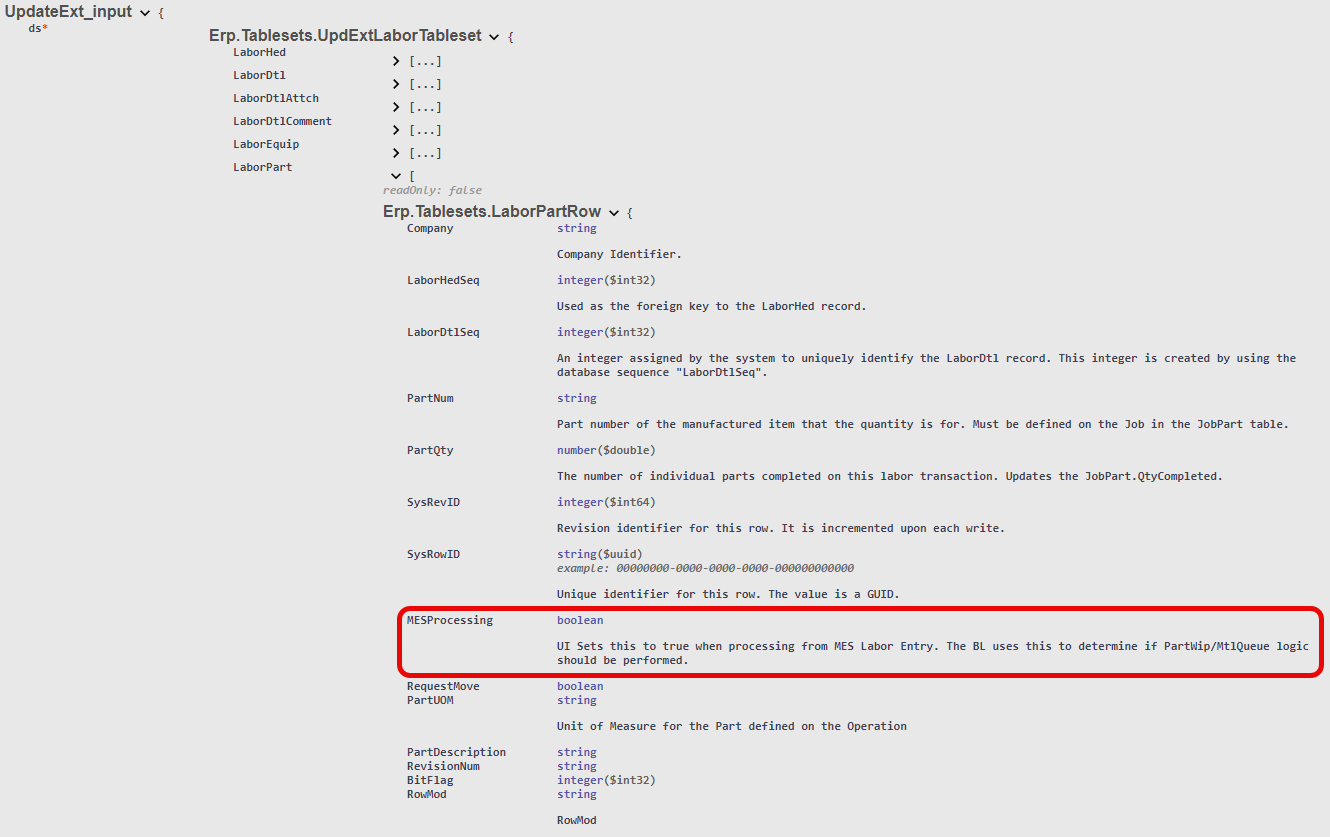
Task: Click the MES Labor Entry description text
Action: coord(932,653)
